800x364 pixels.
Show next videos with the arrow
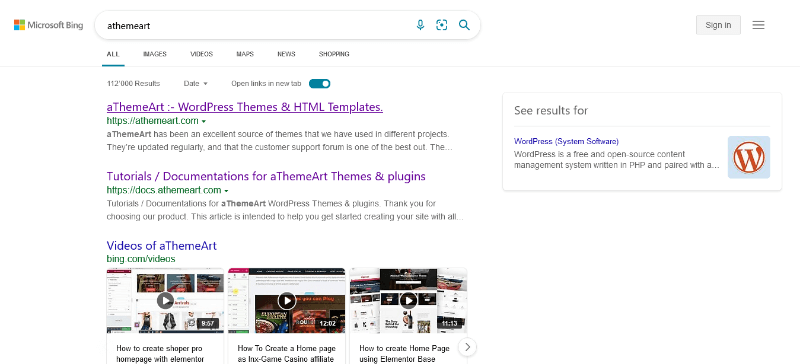point(467,347)
